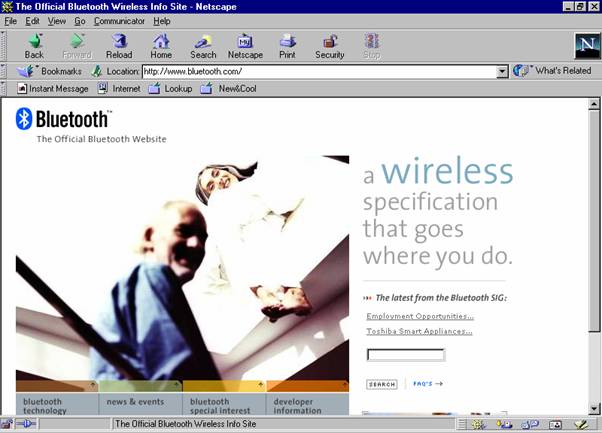602x433 pixels.
Task: Open the Communicator menu
Action: pos(119,21)
